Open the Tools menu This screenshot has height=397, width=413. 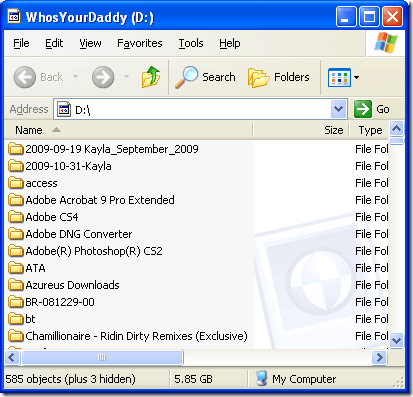pos(191,43)
